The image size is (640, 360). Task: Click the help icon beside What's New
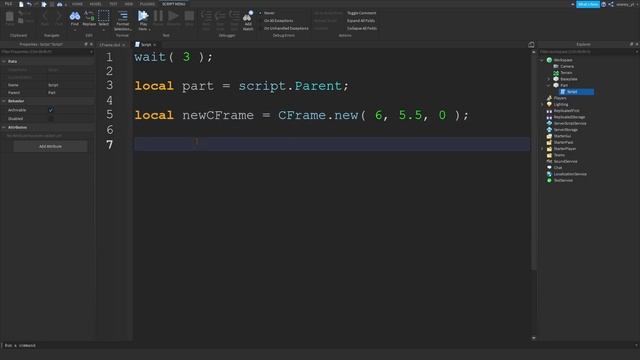(x=604, y=4)
